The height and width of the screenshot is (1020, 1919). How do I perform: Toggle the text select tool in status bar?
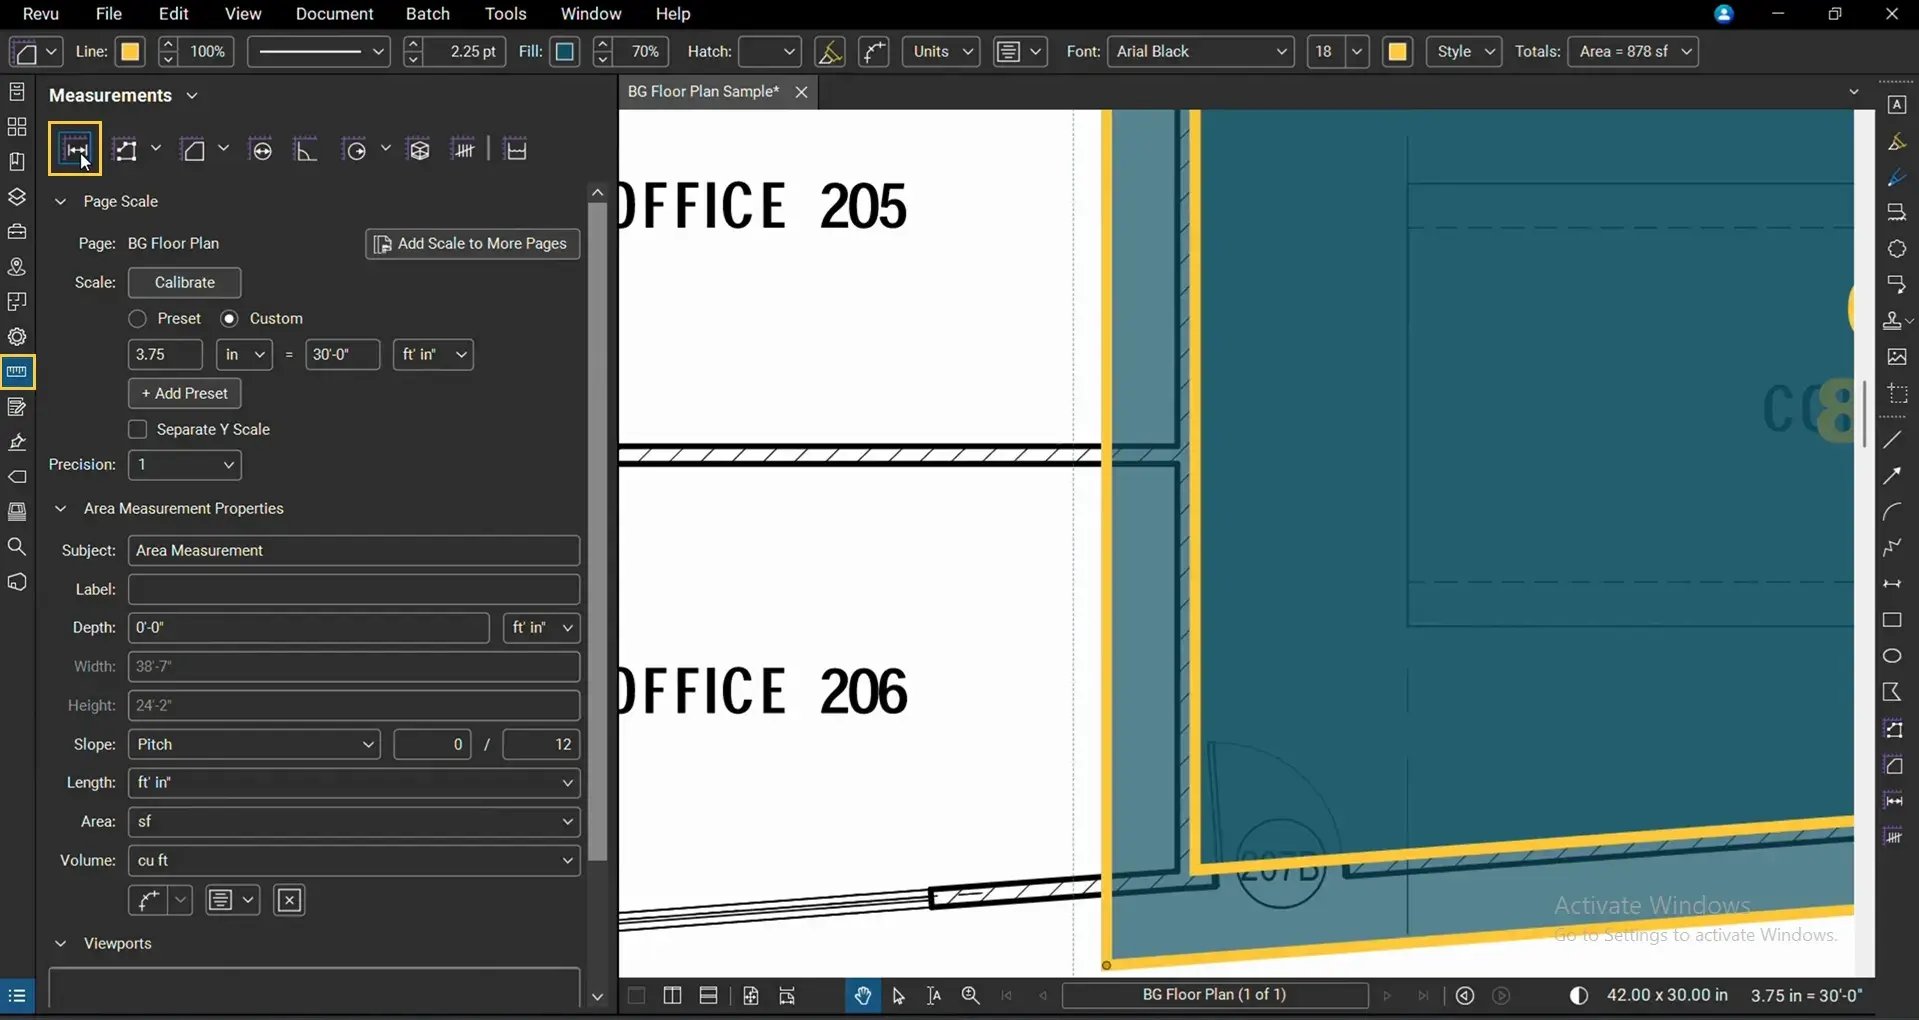(x=934, y=996)
